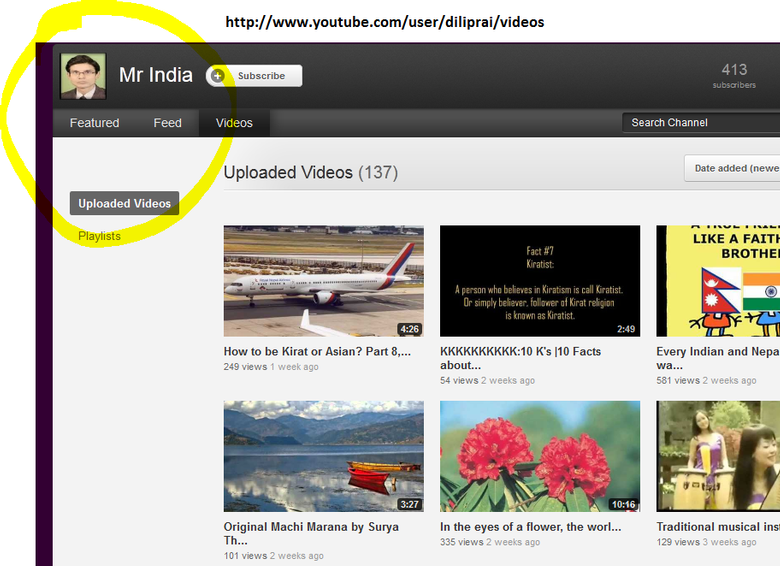The image size is (780, 566).
Task: Open the Playlists link in sidebar
Action: pyautogui.click(x=99, y=236)
